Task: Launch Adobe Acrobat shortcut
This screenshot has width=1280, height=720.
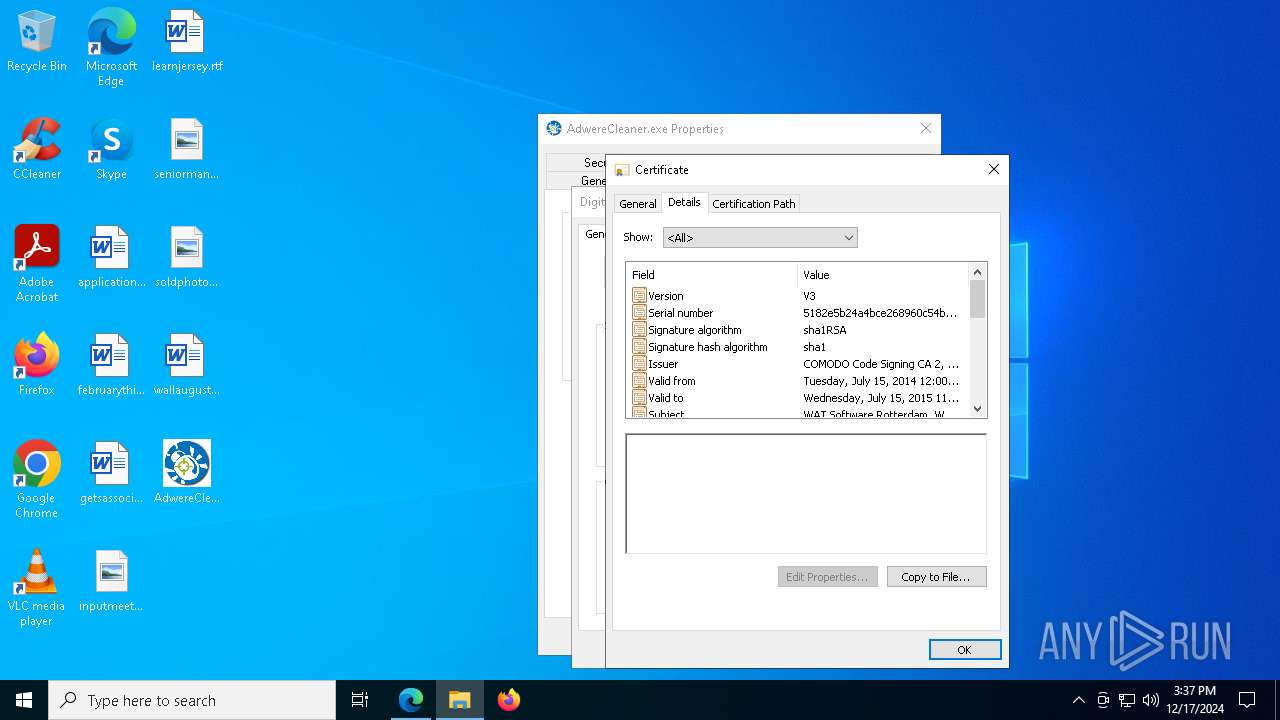Action: point(37,264)
